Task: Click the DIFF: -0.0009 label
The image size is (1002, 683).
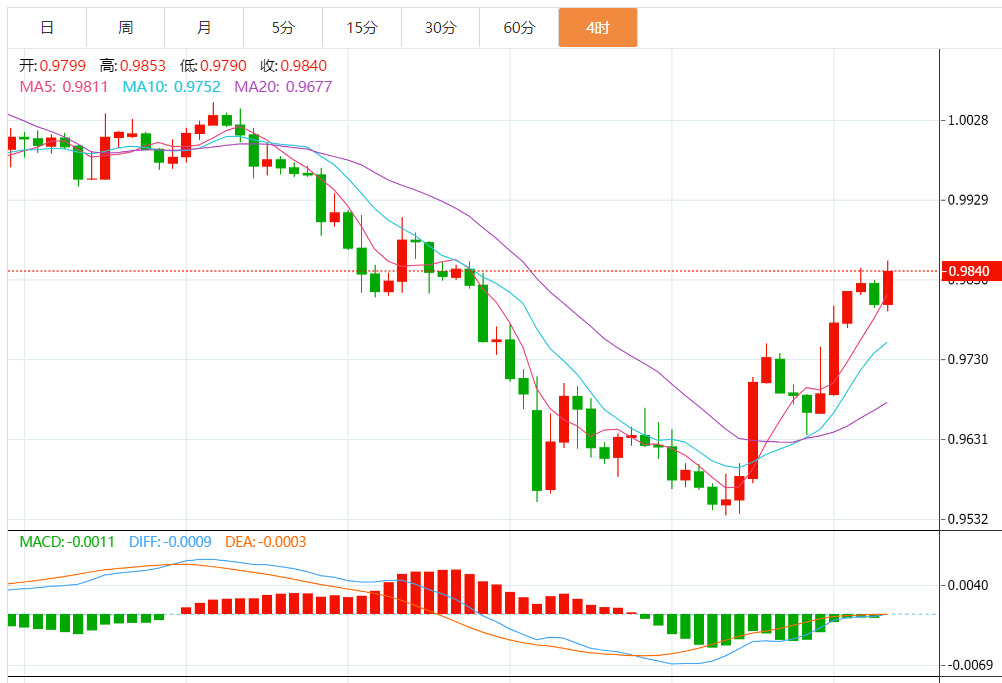Action: coord(170,542)
